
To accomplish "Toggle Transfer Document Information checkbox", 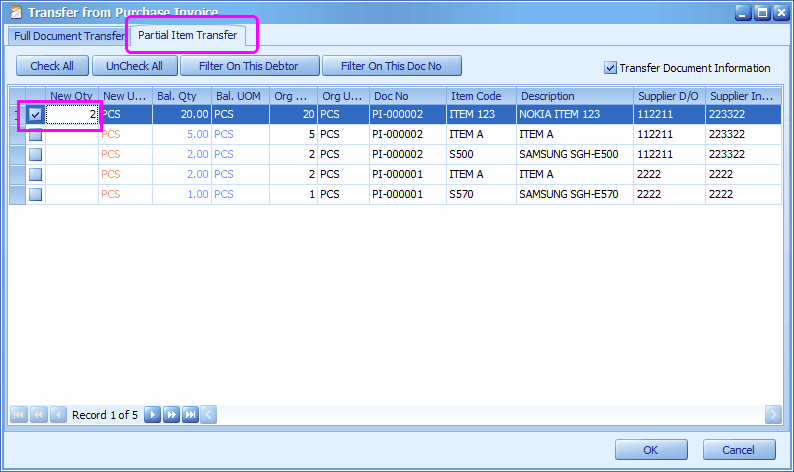I will coord(610,68).
